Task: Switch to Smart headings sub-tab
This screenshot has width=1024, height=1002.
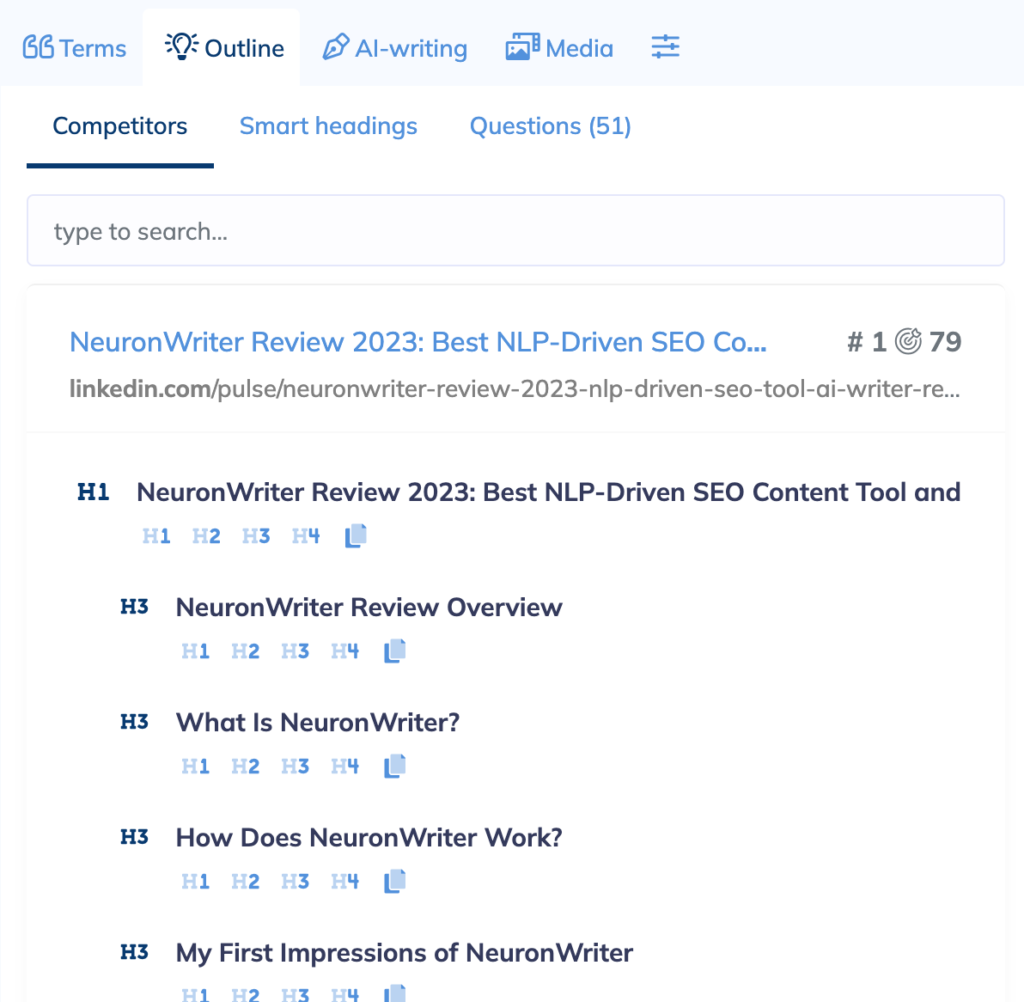Action: coord(328,126)
